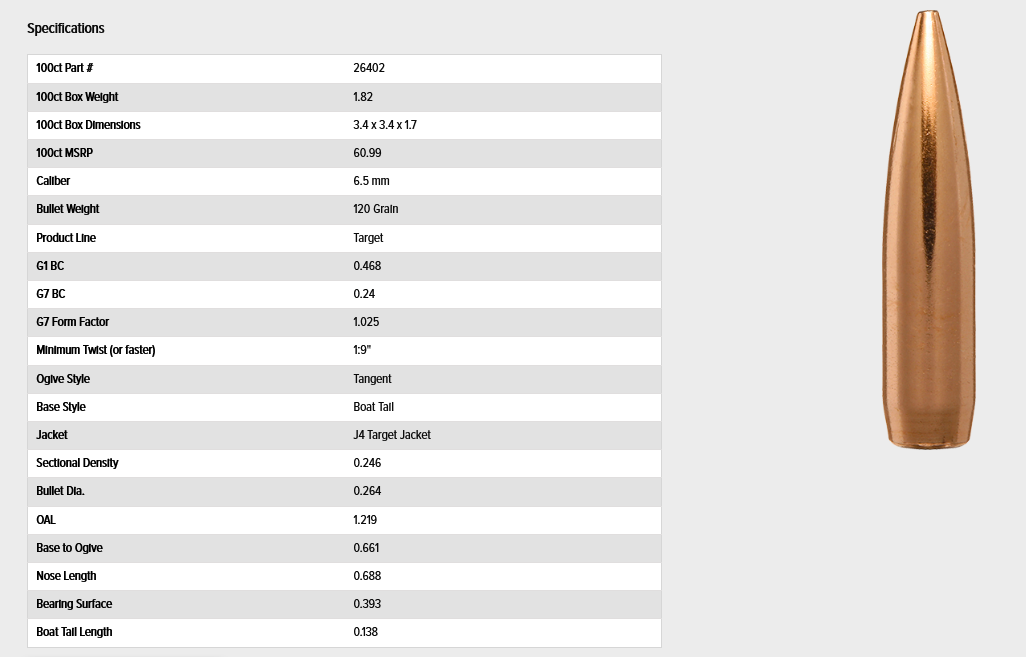Click the G7 Form Factor value 1.025

(366, 322)
